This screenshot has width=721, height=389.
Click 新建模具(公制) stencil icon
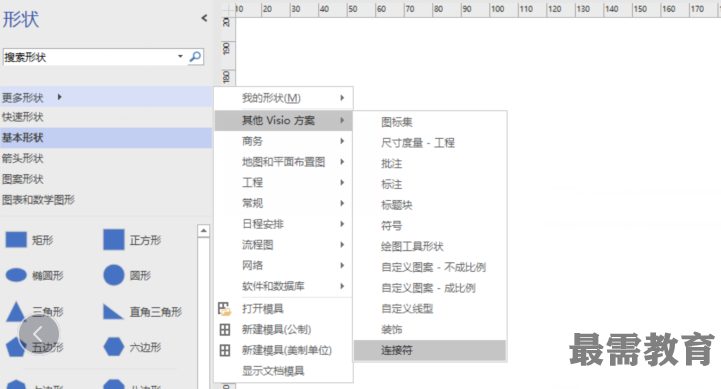tap(224, 329)
